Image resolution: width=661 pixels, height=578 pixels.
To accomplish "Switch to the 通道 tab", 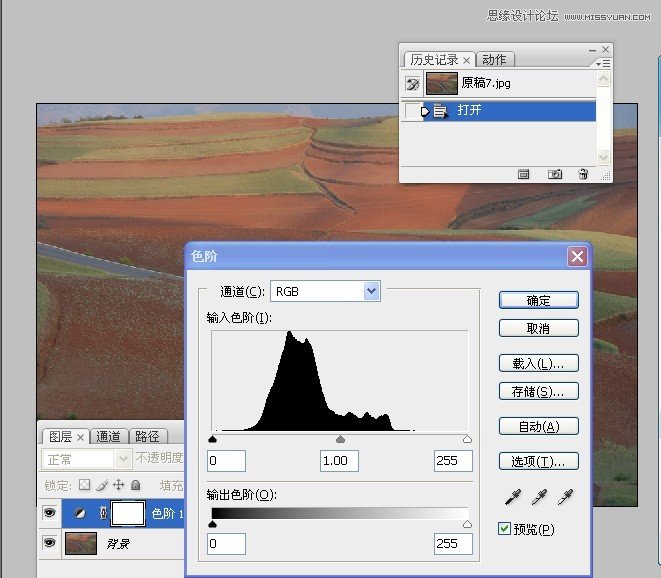I will tap(108, 436).
